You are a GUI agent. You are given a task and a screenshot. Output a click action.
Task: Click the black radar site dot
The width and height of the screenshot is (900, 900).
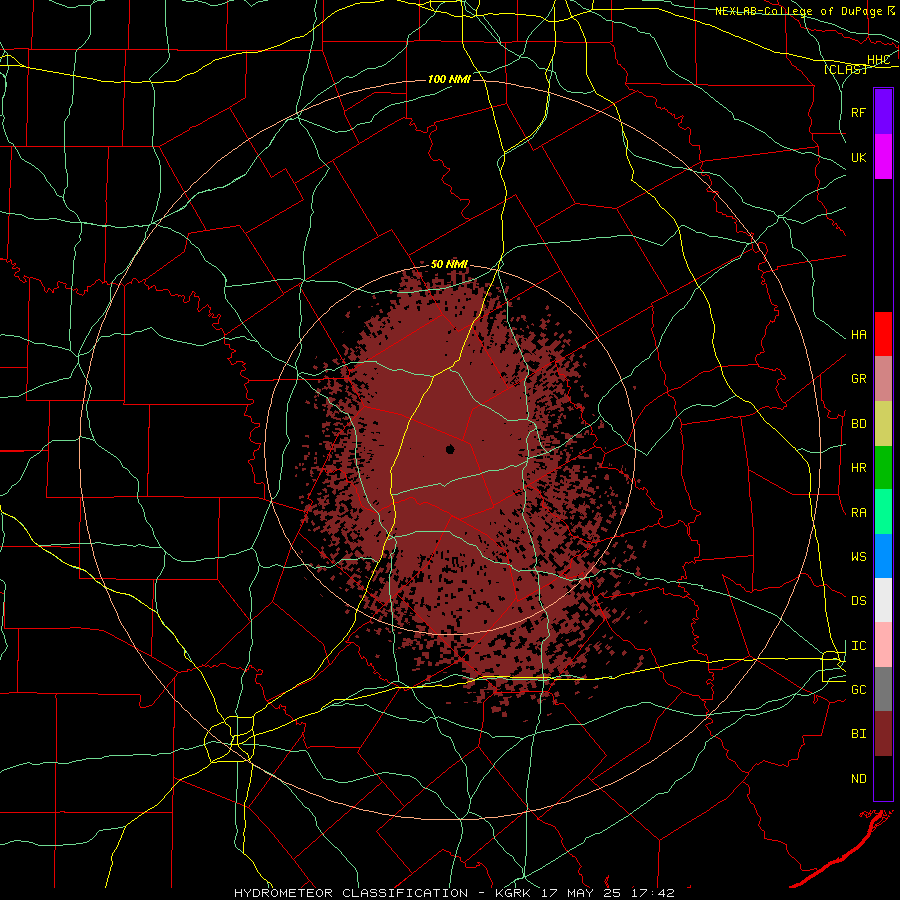pos(450,449)
